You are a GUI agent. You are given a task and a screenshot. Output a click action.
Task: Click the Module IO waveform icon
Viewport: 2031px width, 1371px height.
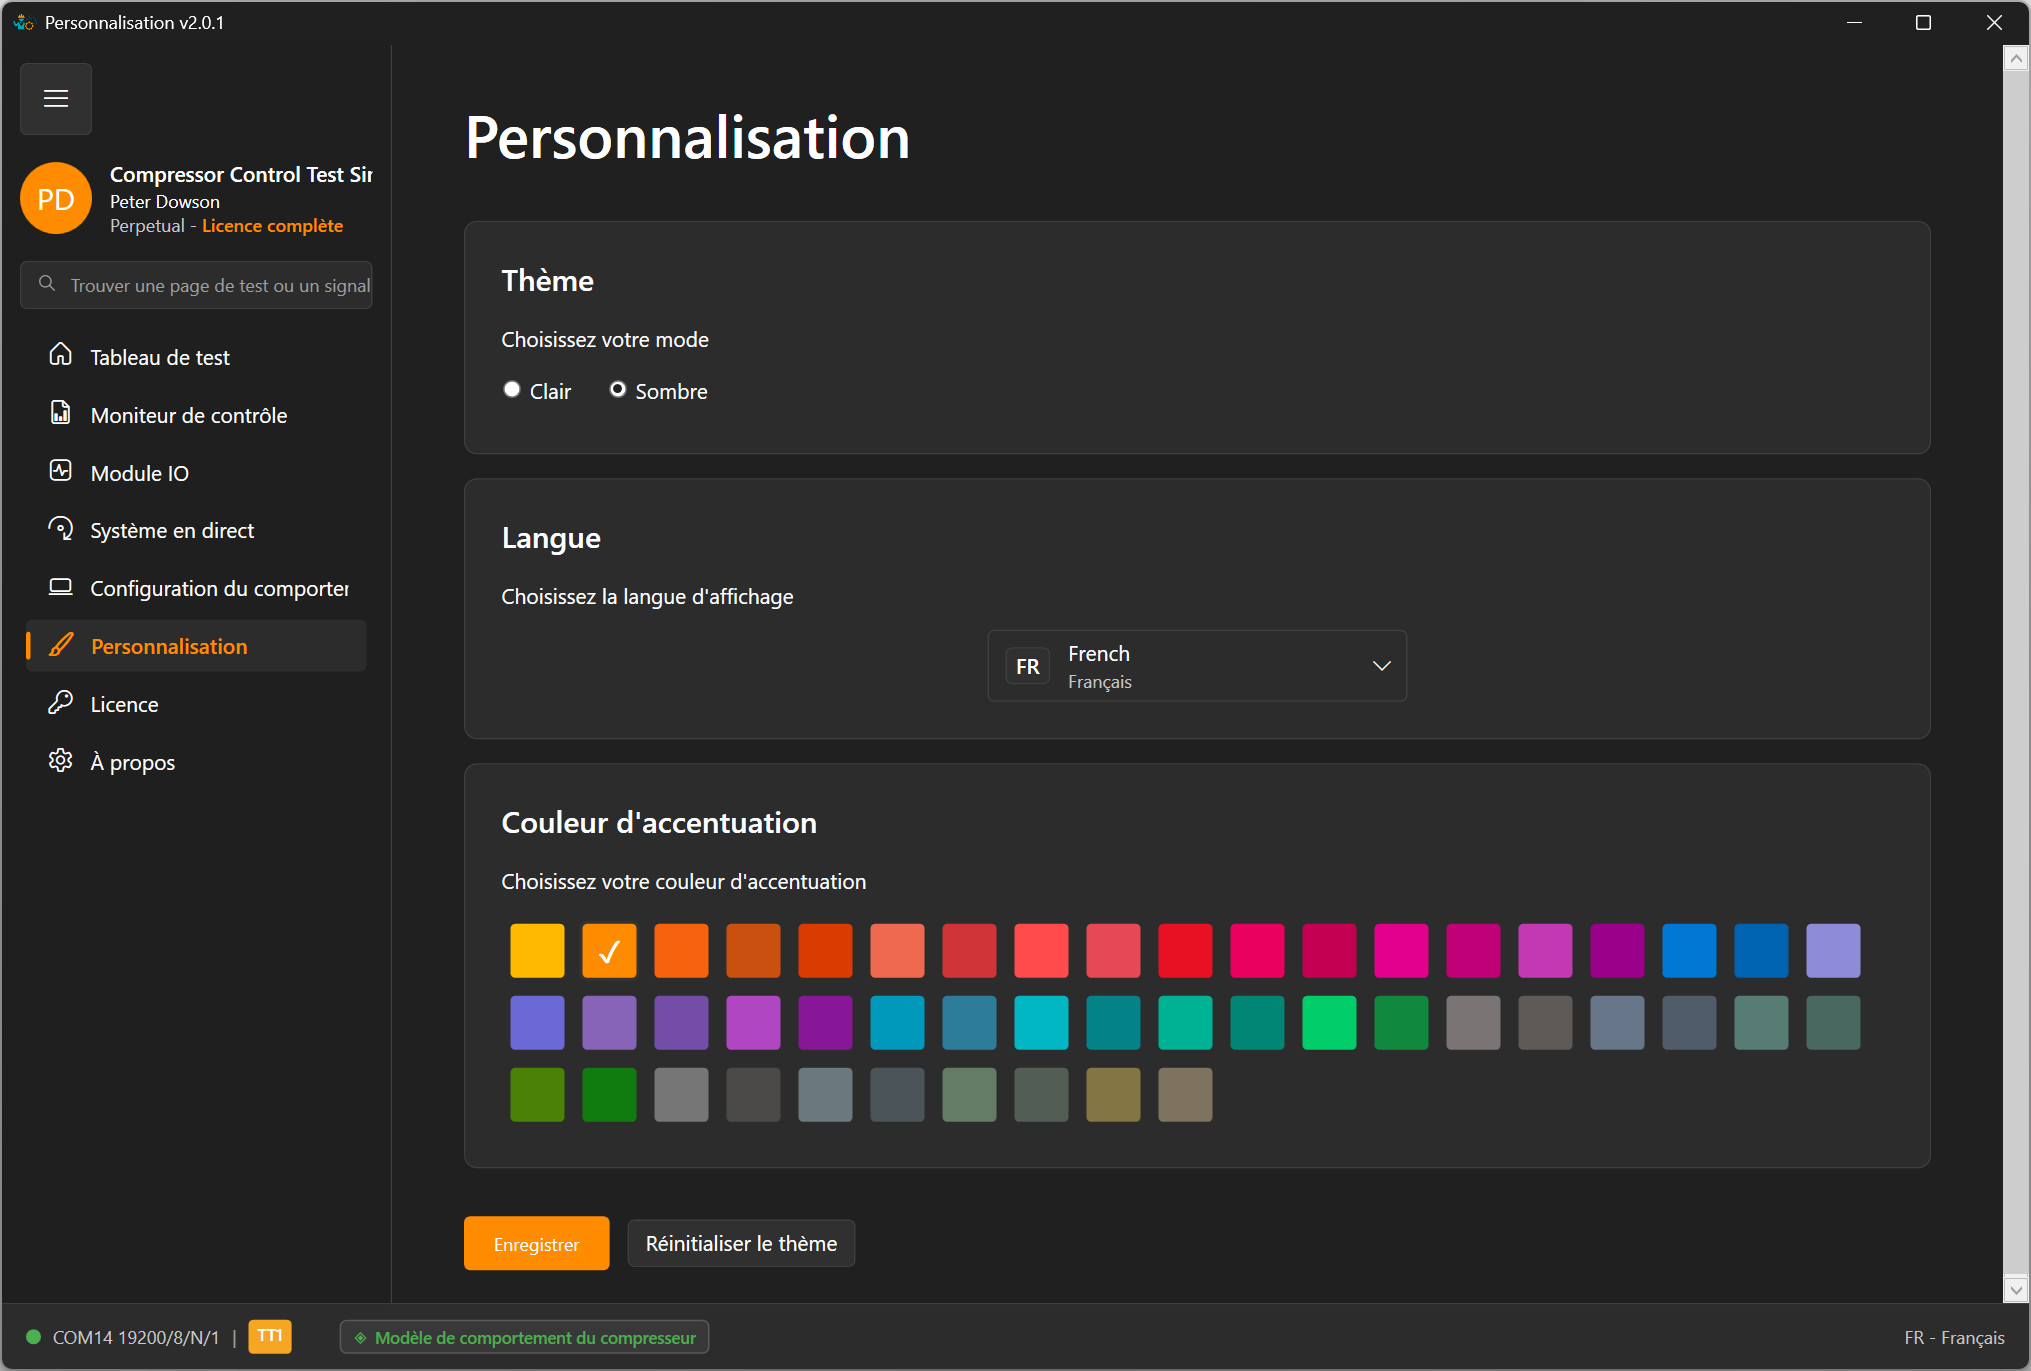[x=61, y=471]
